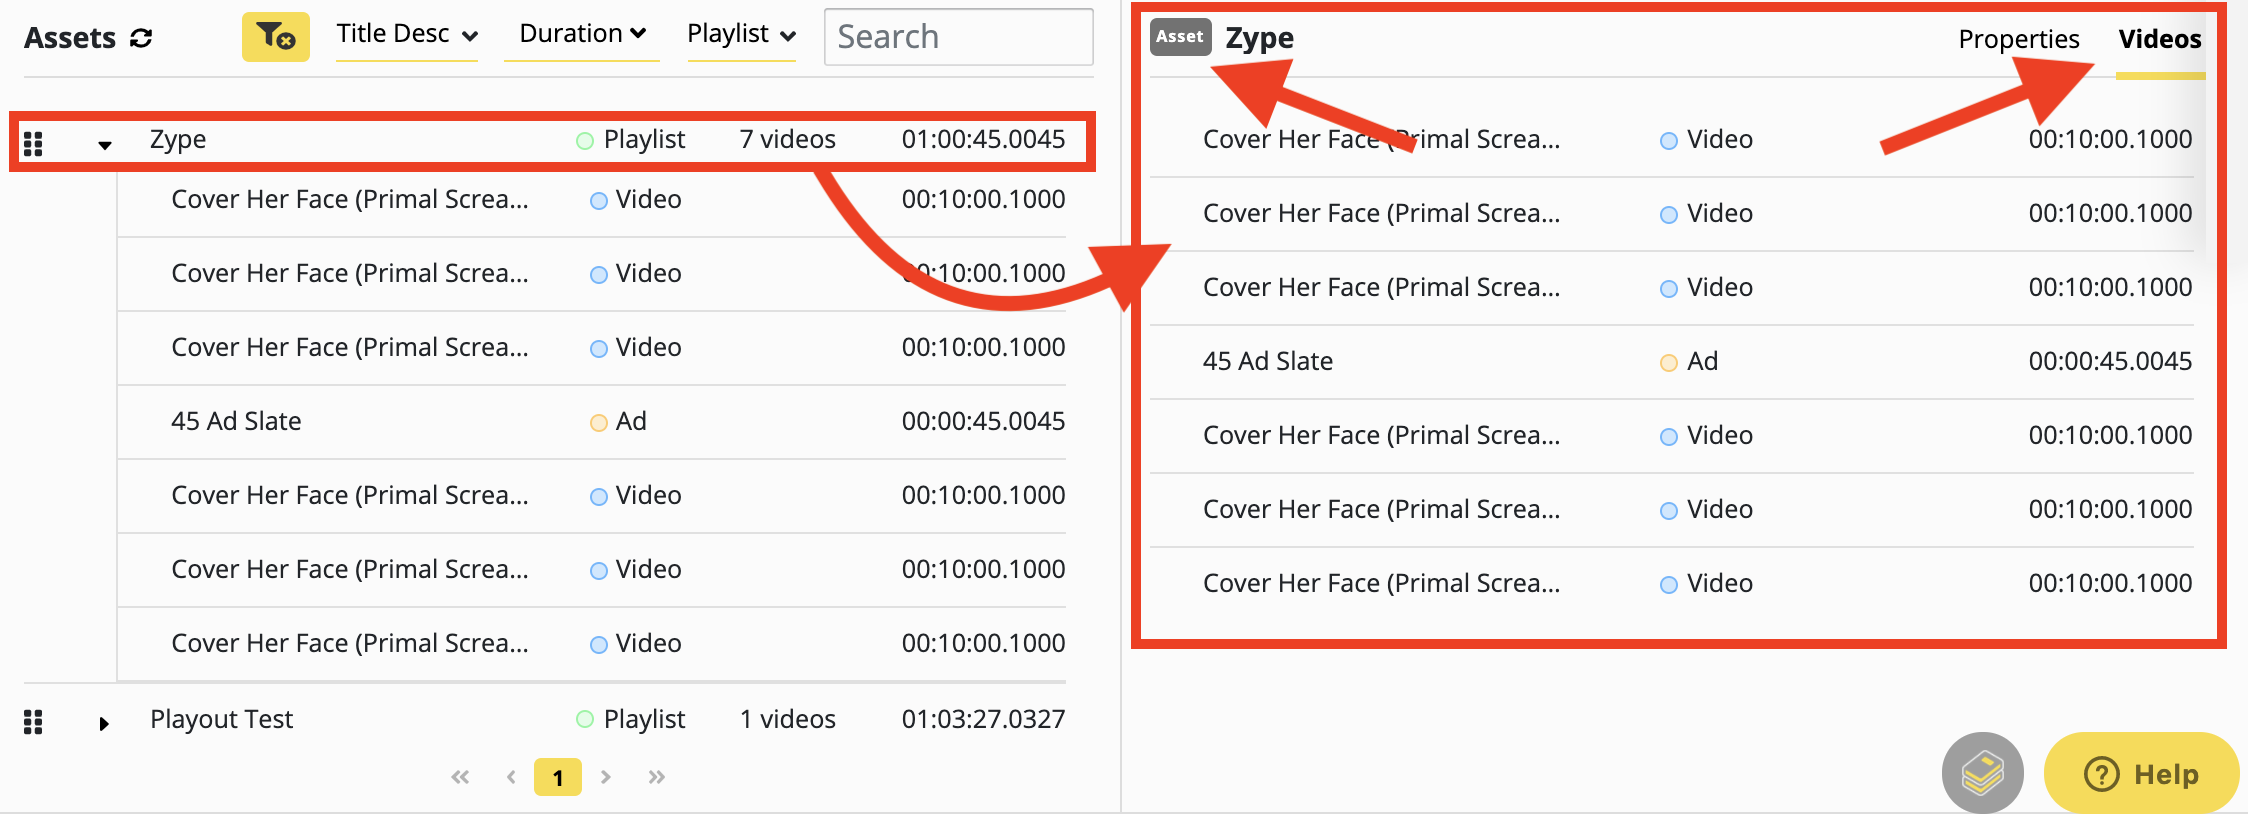The image size is (2248, 814).
Task: Open the Title Desc sort dropdown
Action: point(407,35)
